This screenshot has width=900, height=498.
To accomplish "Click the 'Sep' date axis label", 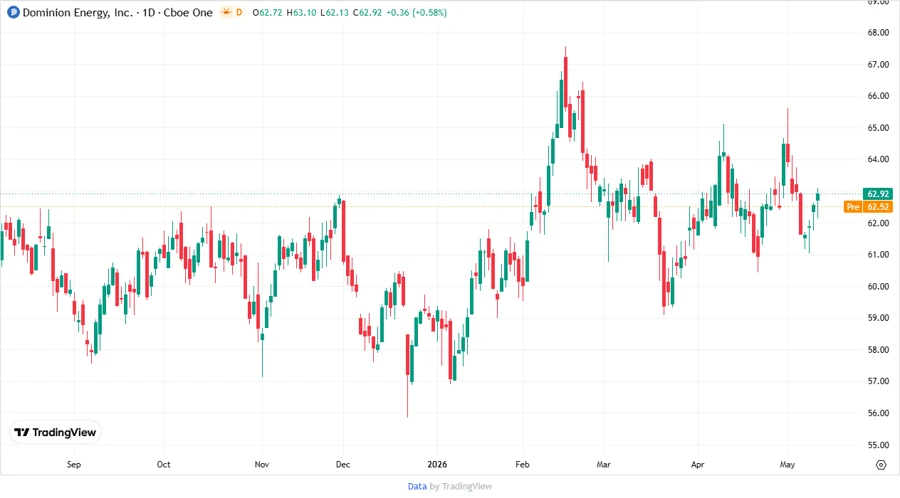I will (74, 464).
